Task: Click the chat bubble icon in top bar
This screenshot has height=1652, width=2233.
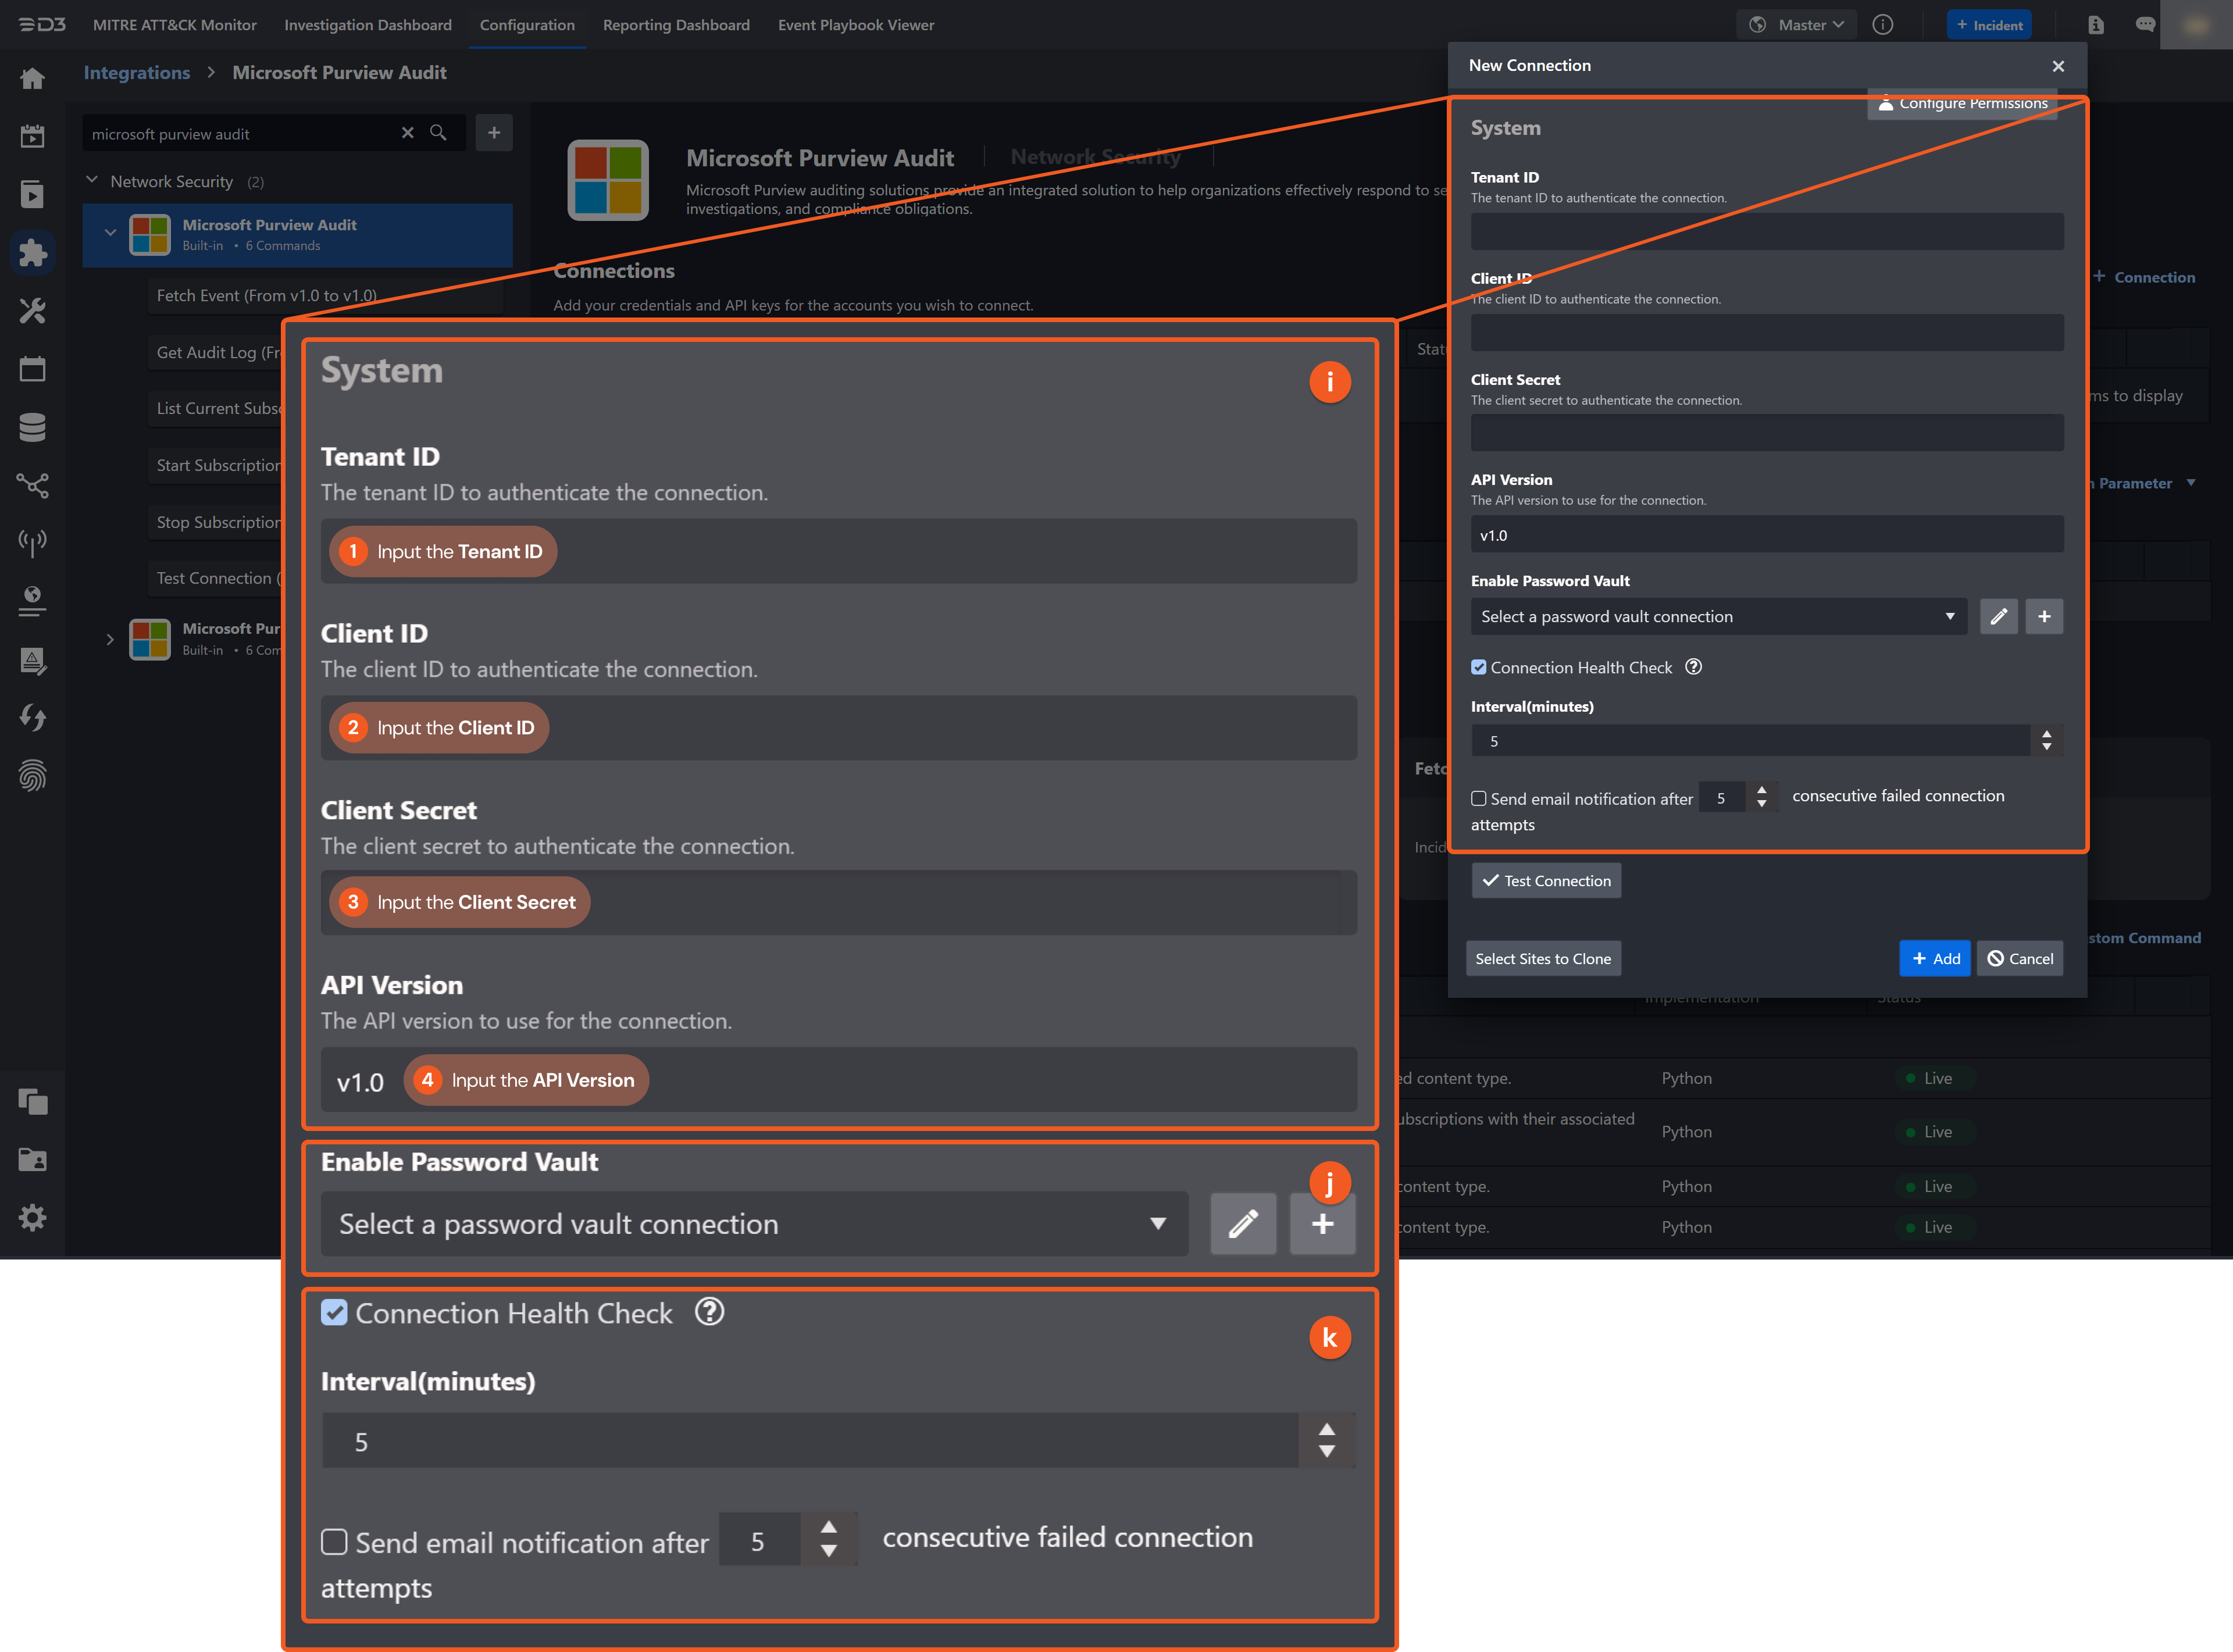Action: click(x=2145, y=24)
